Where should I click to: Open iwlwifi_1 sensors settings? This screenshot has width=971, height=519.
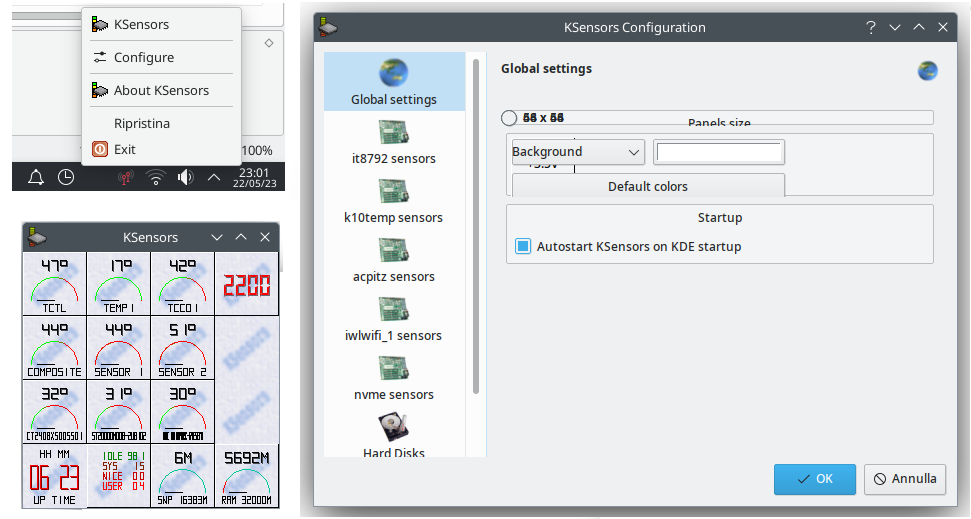[x=394, y=310]
